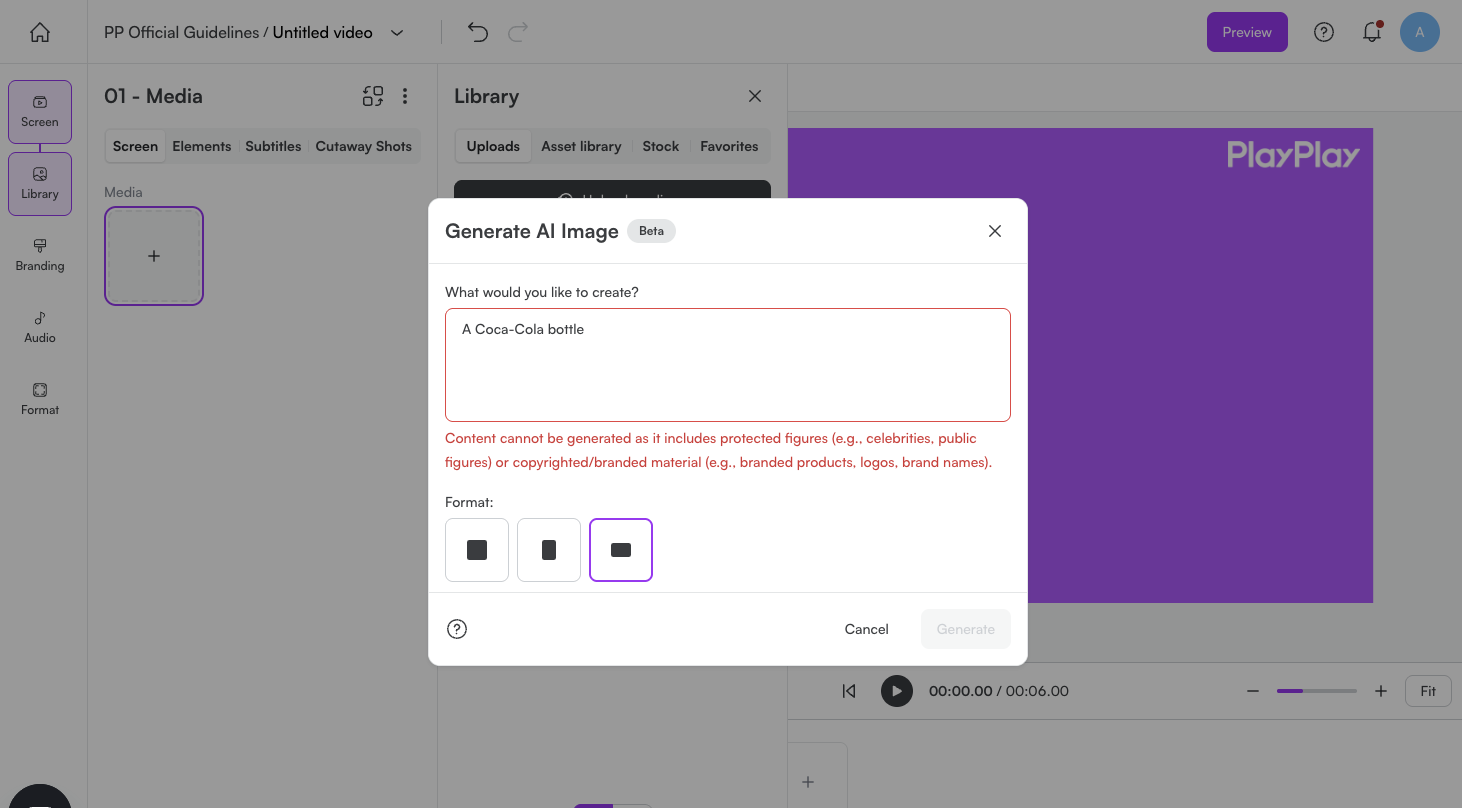The image size is (1462, 808).
Task: Redo the last action
Action: 518,32
